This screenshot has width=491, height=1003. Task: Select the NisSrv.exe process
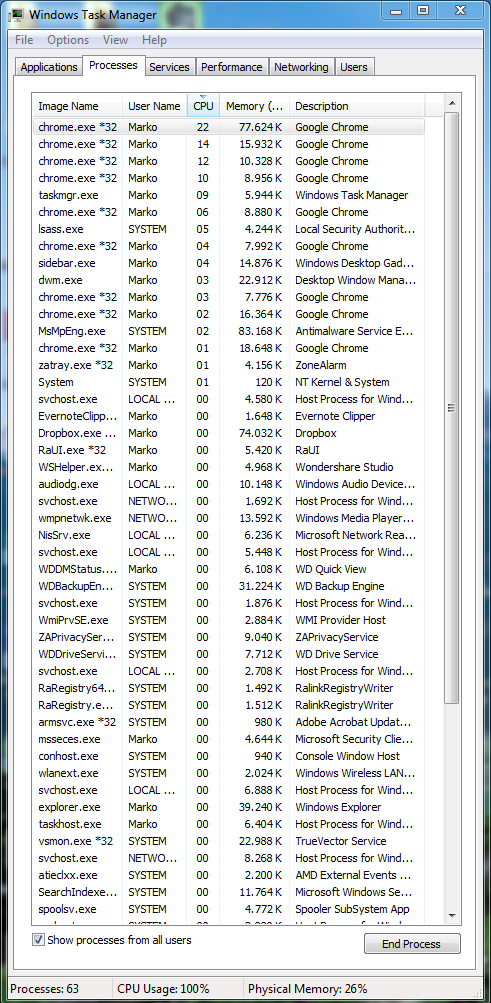tap(228, 535)
